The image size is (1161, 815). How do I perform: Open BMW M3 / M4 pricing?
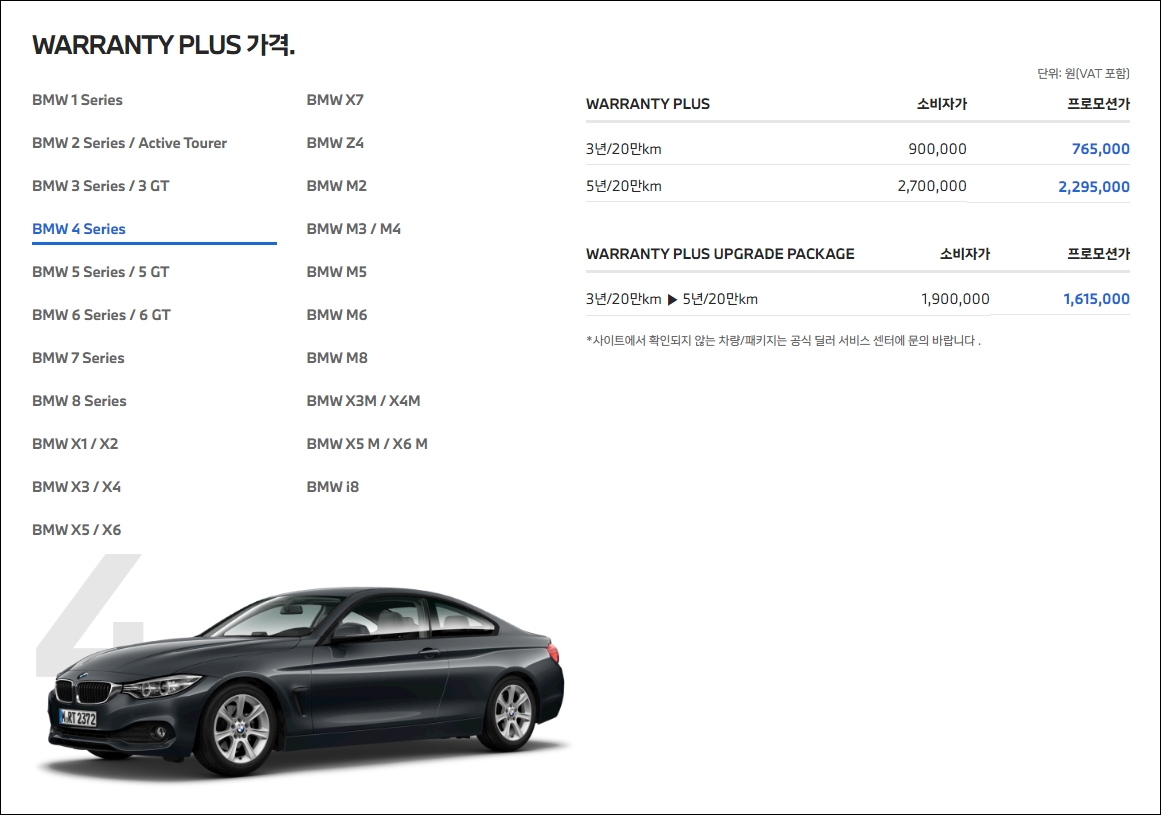[354, 229]
